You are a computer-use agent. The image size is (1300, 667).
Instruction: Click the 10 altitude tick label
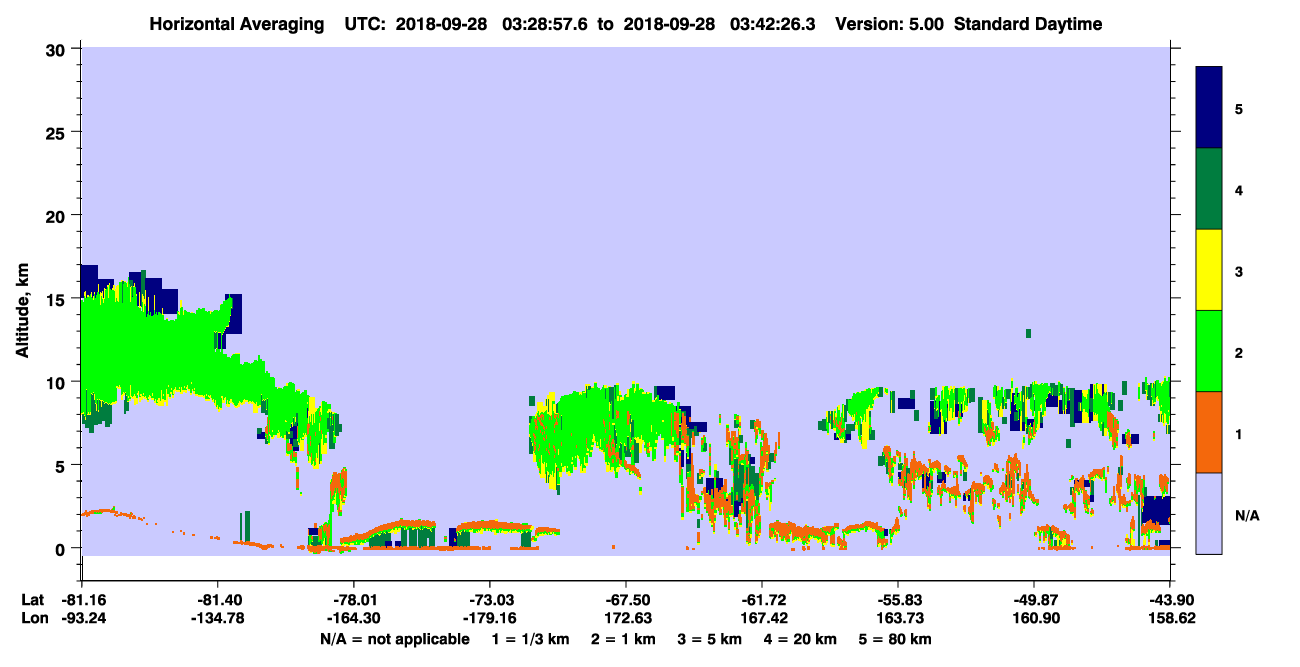click(58, 382)
